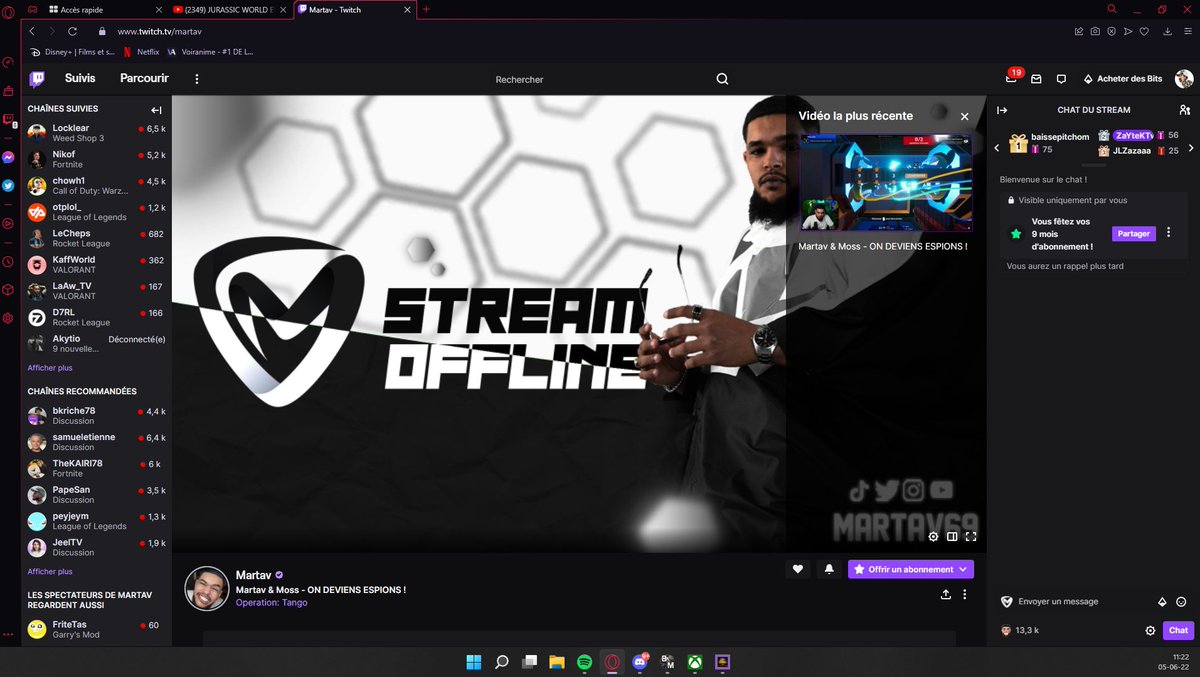The width and height of the screenshot is (1200, 677).
Task: Open the emote picker smiley
Action: [1181, 602]
